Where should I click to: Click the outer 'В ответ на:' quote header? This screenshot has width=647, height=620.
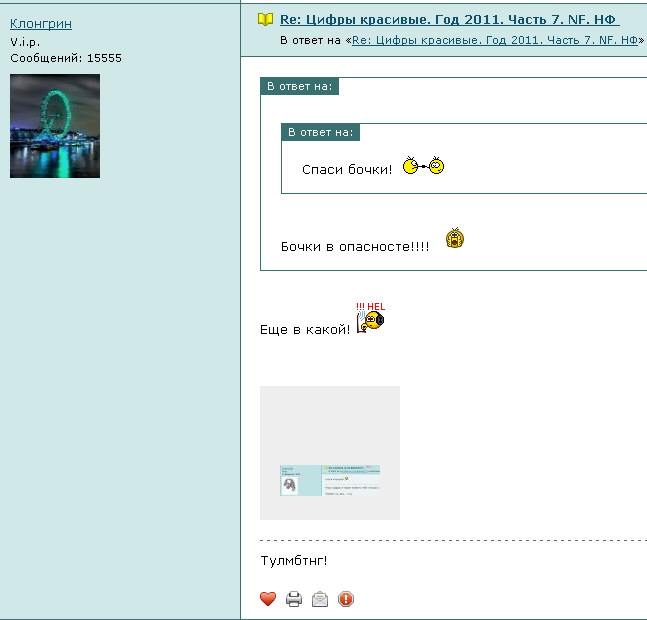coord(300,86)
